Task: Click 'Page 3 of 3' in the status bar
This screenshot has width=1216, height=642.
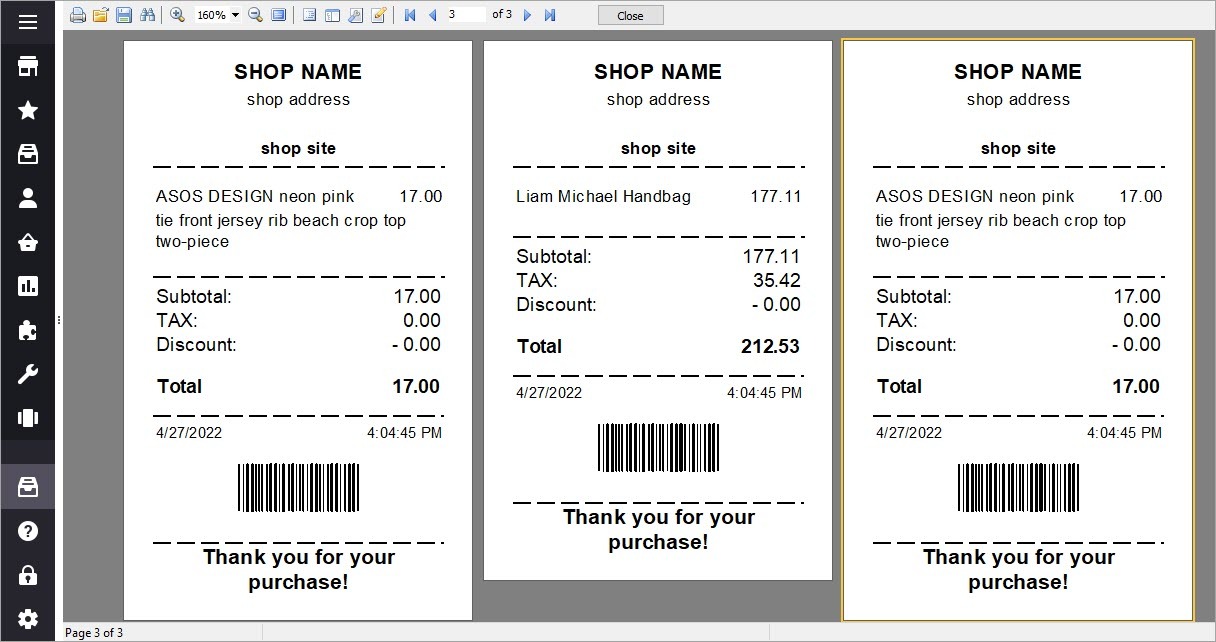Action: tap(94, 633)
